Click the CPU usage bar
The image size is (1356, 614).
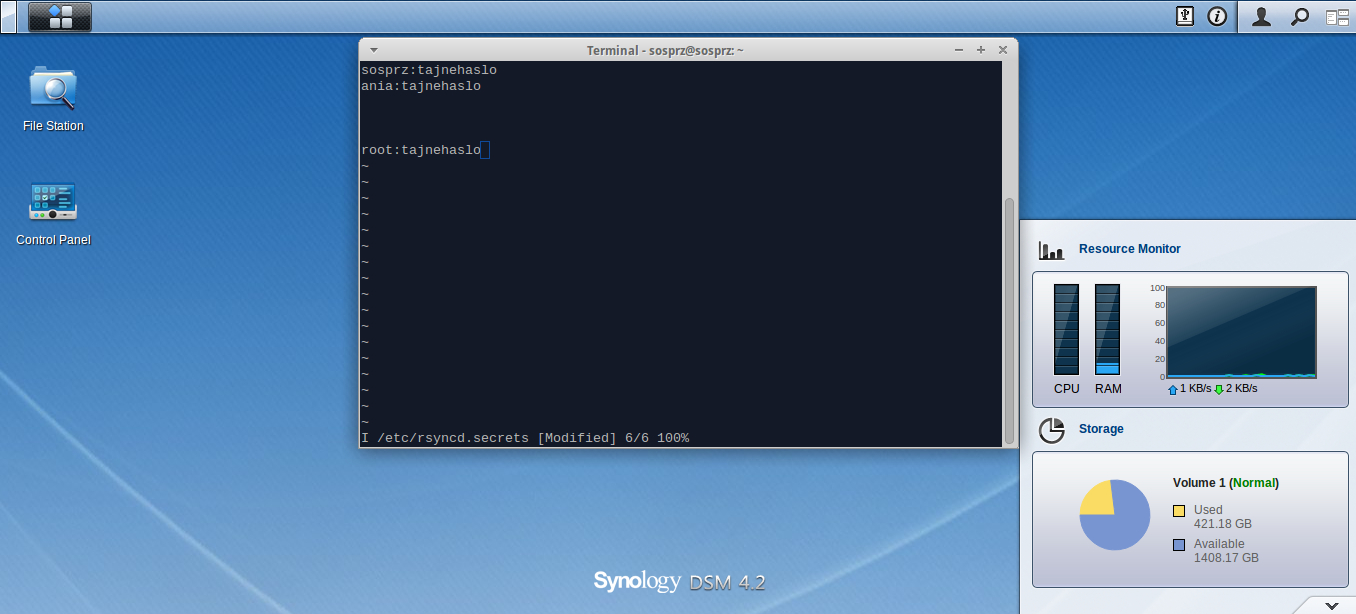click(x=1067, y=329)
